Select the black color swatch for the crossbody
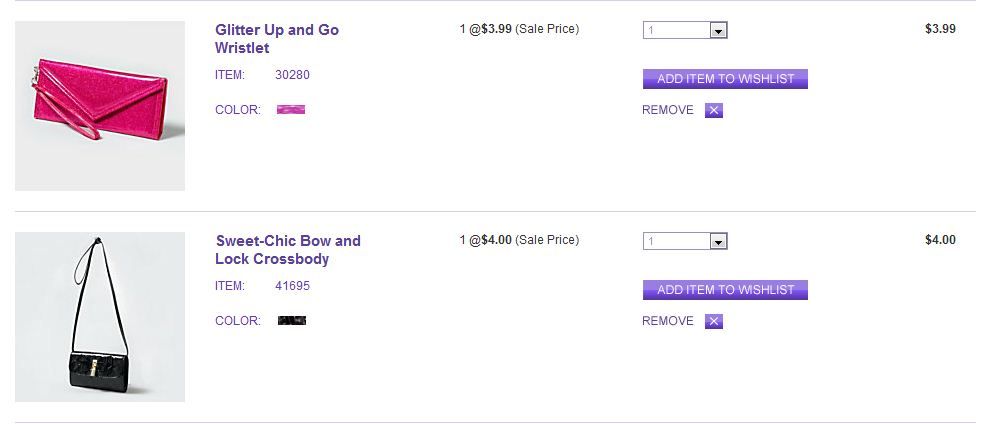This screenshot has width=999, height=424. point(292,321)
